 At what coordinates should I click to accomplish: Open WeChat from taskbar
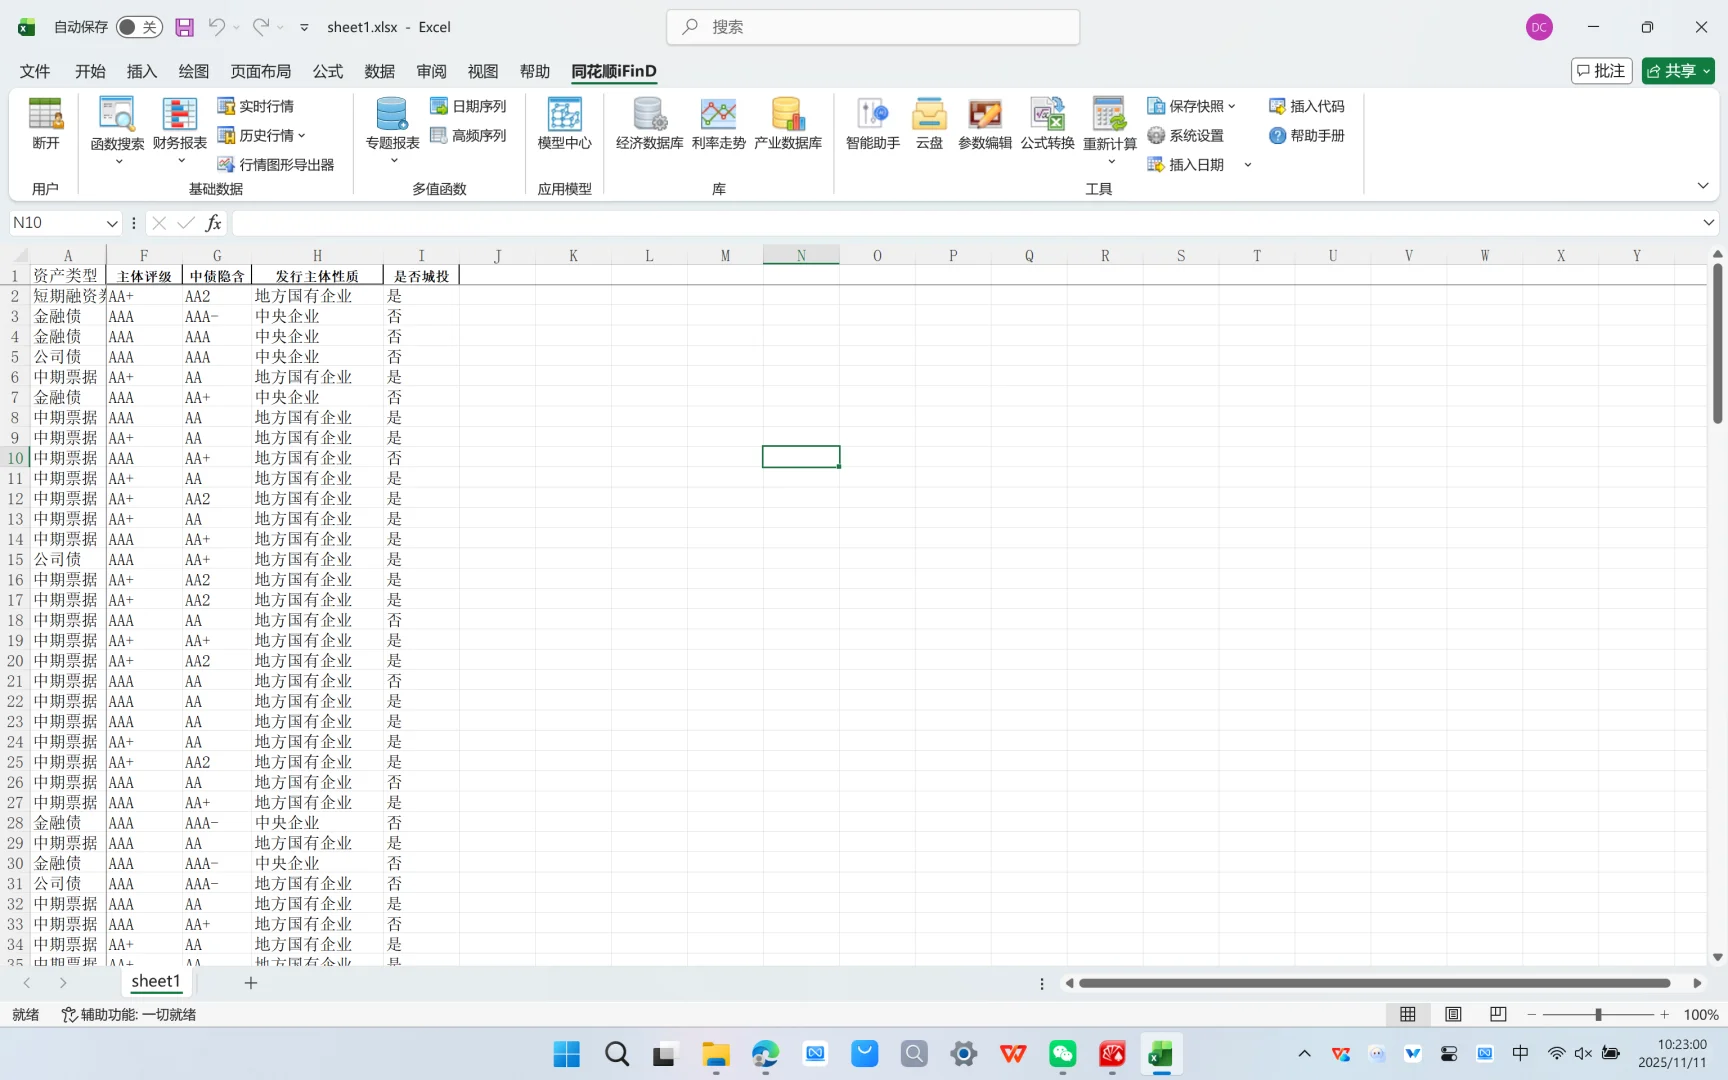(1062, 1054)
